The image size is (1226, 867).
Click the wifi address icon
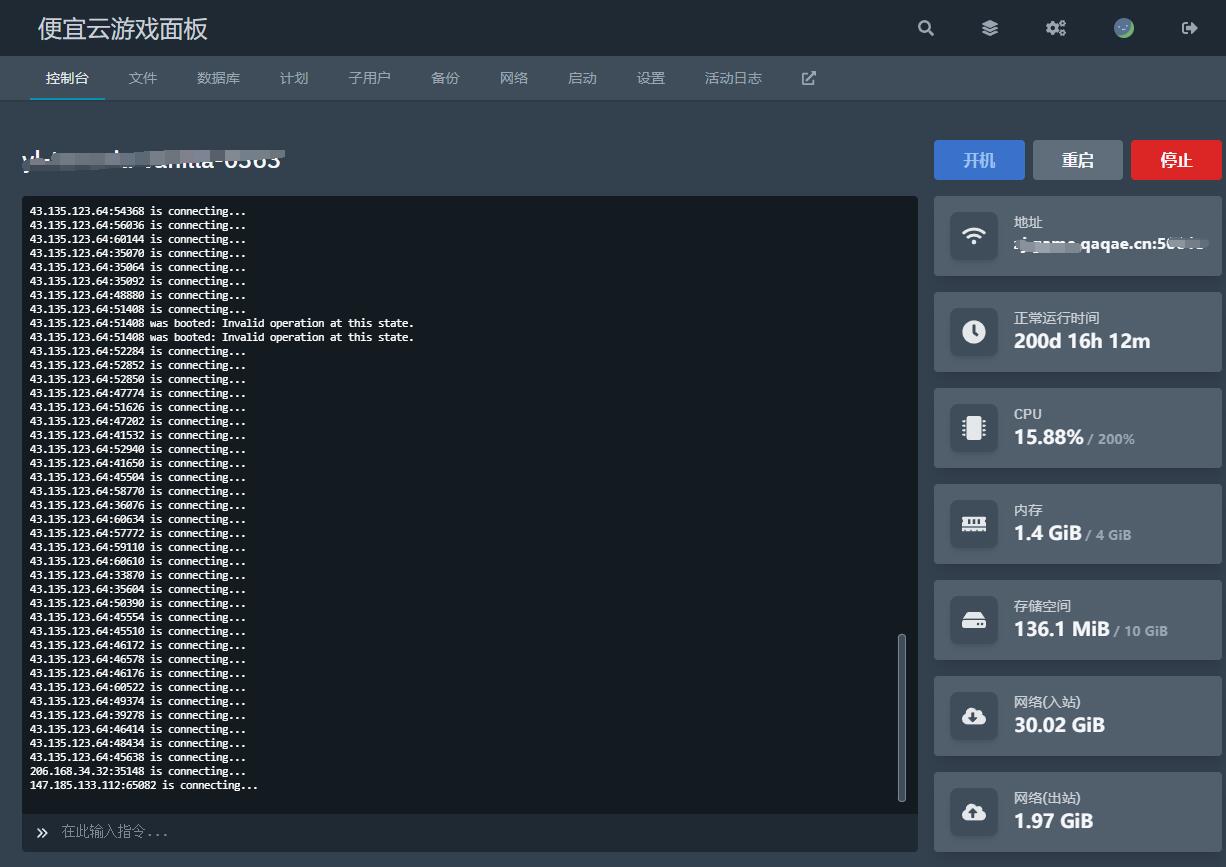pos(974,236)
